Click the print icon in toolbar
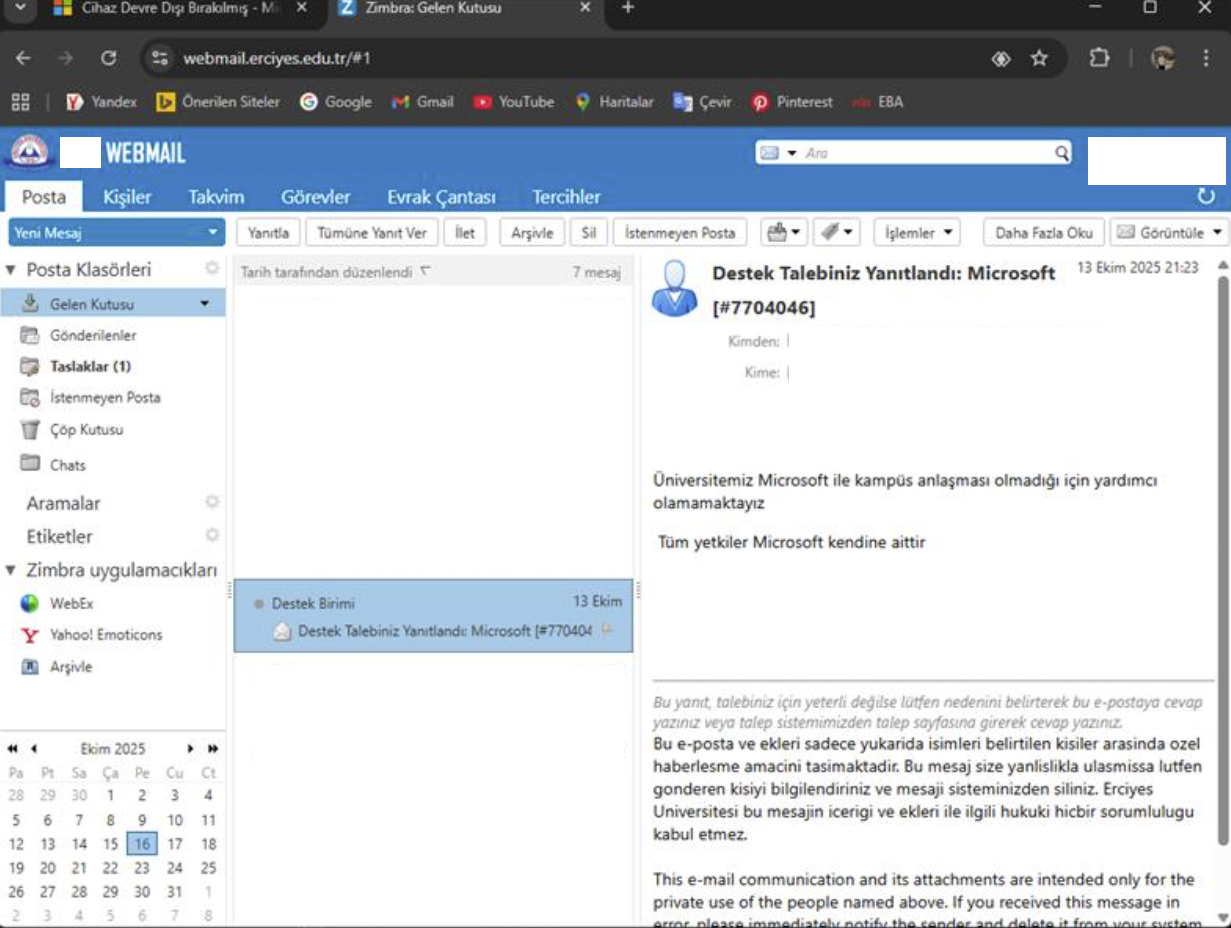This screenshot has width=1231, height=928. coord(777,232)
